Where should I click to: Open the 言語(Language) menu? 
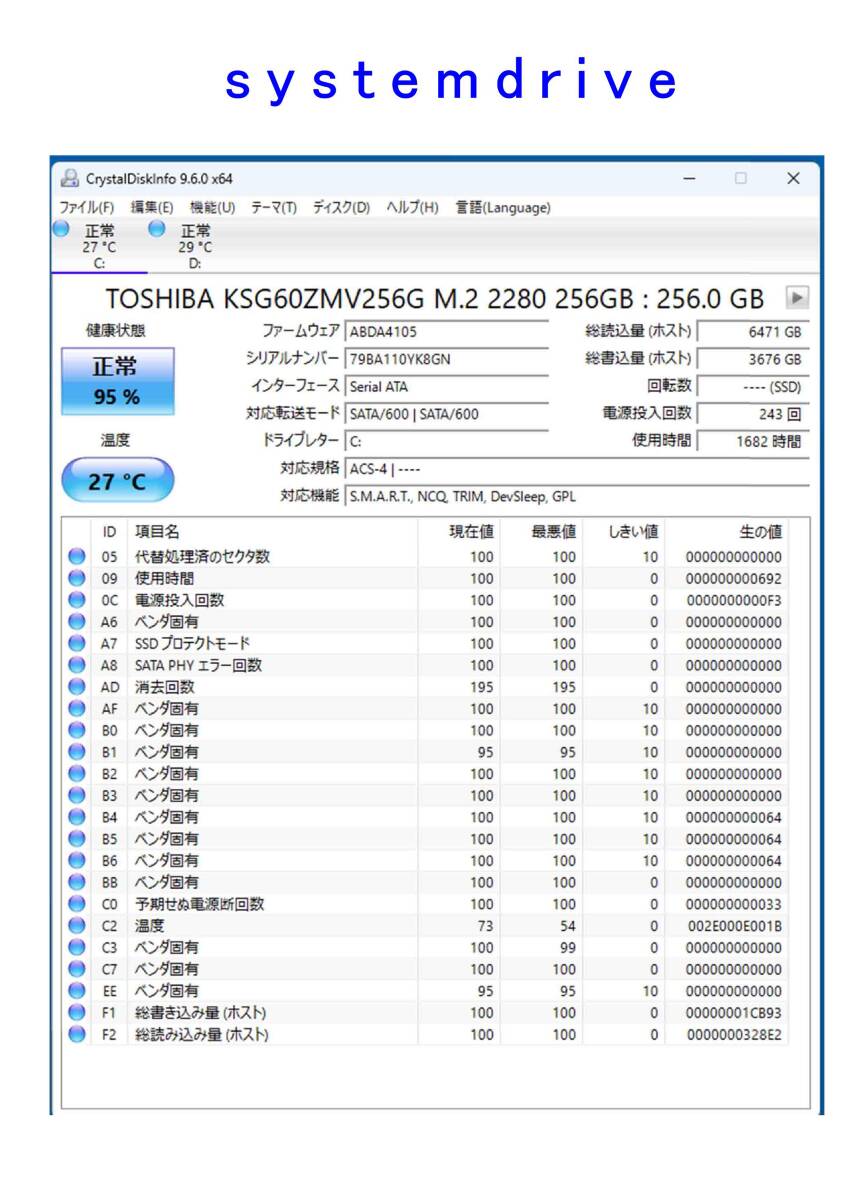pos(503,207)
